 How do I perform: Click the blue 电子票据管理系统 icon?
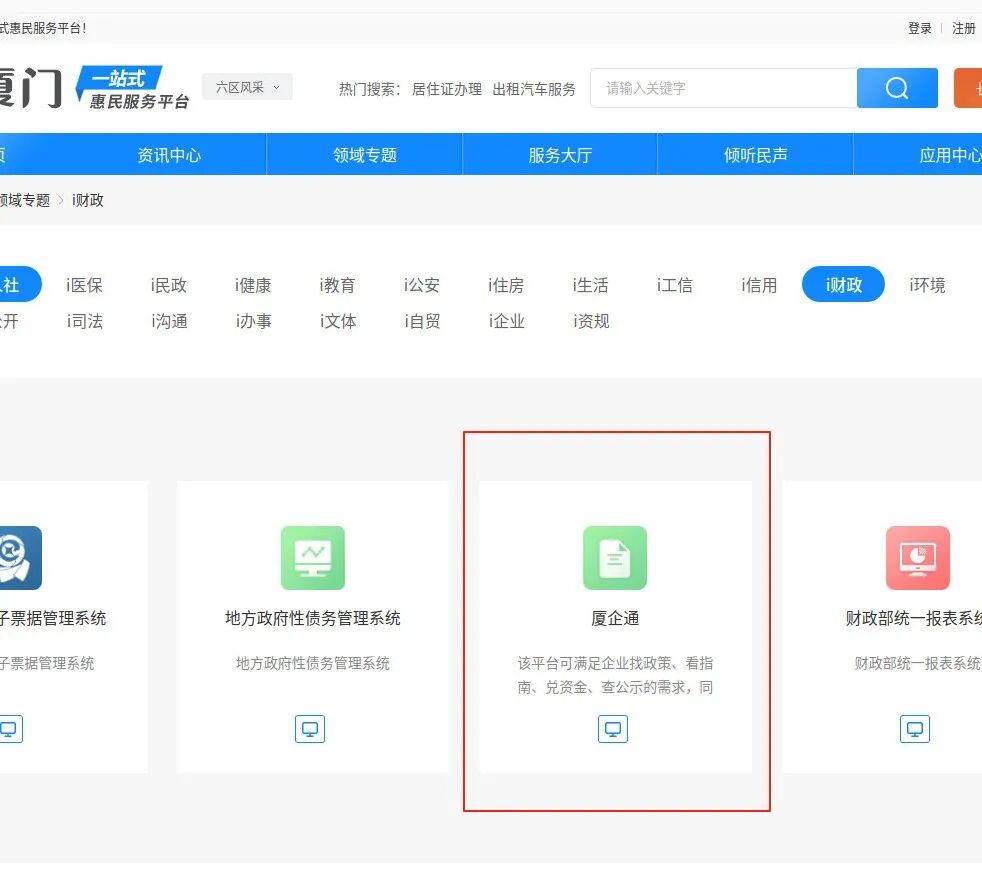15,558
